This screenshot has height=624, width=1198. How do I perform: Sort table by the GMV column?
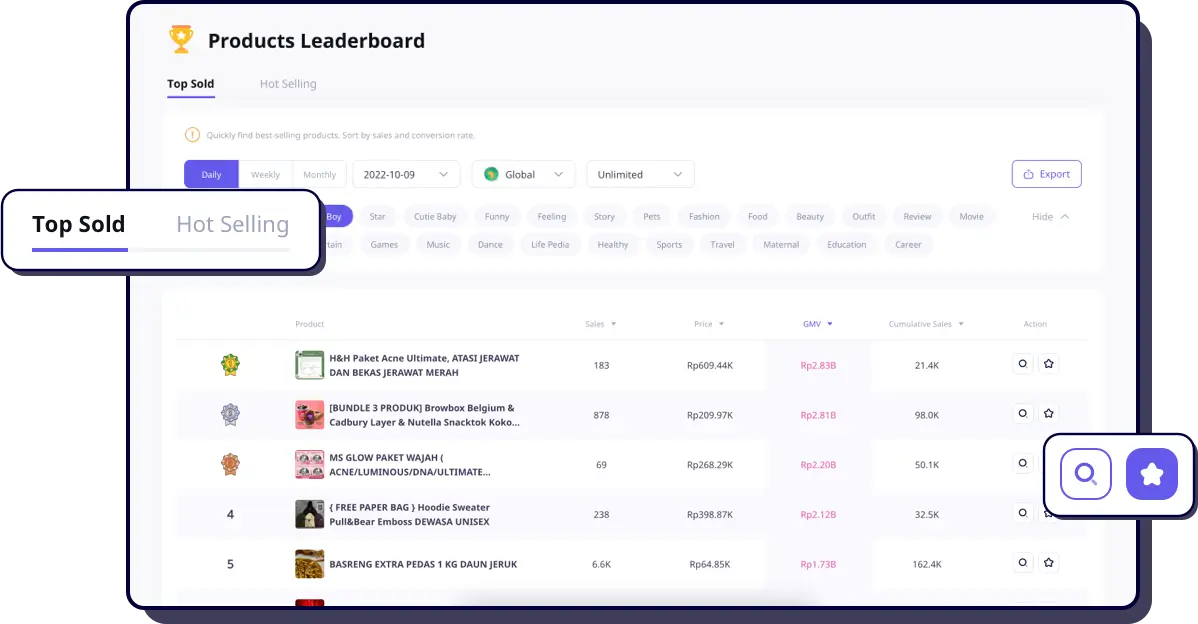coord(817,324)
